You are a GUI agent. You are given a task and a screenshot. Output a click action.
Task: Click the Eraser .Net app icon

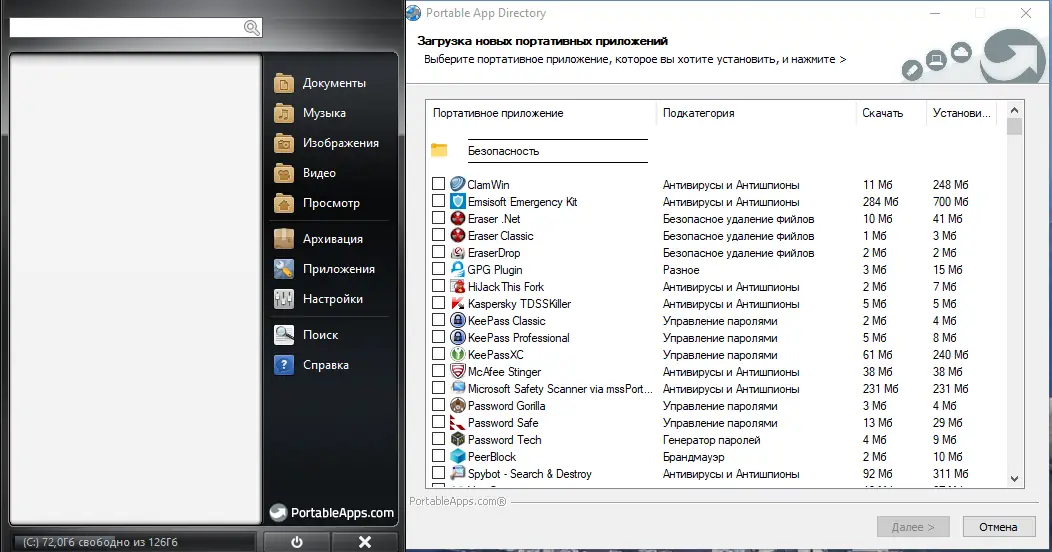pos(458,218)
